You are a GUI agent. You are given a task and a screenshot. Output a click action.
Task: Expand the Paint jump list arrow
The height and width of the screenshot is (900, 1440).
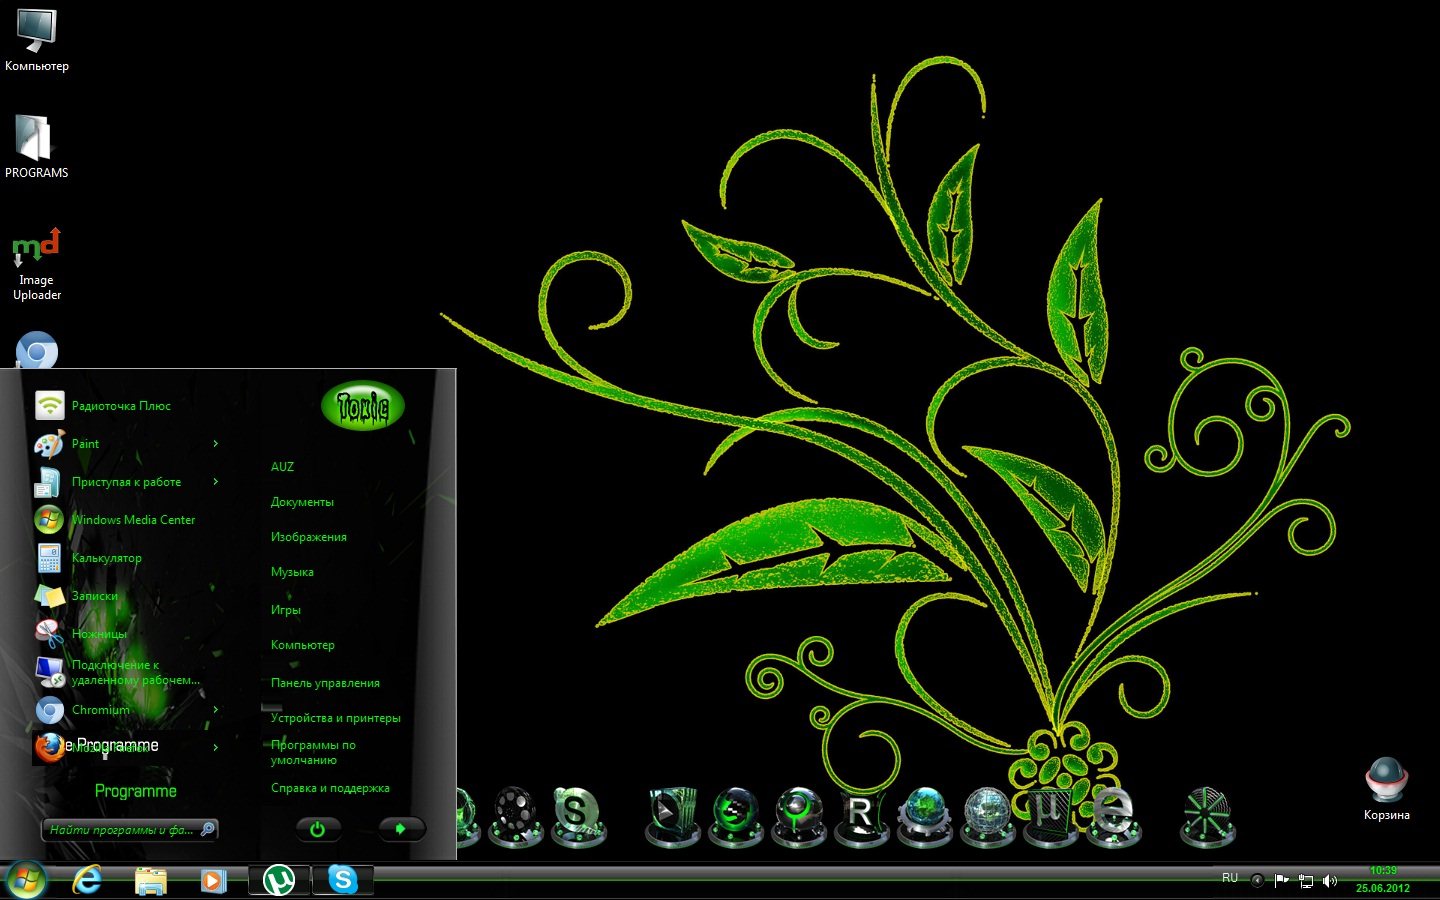[215, 444]
